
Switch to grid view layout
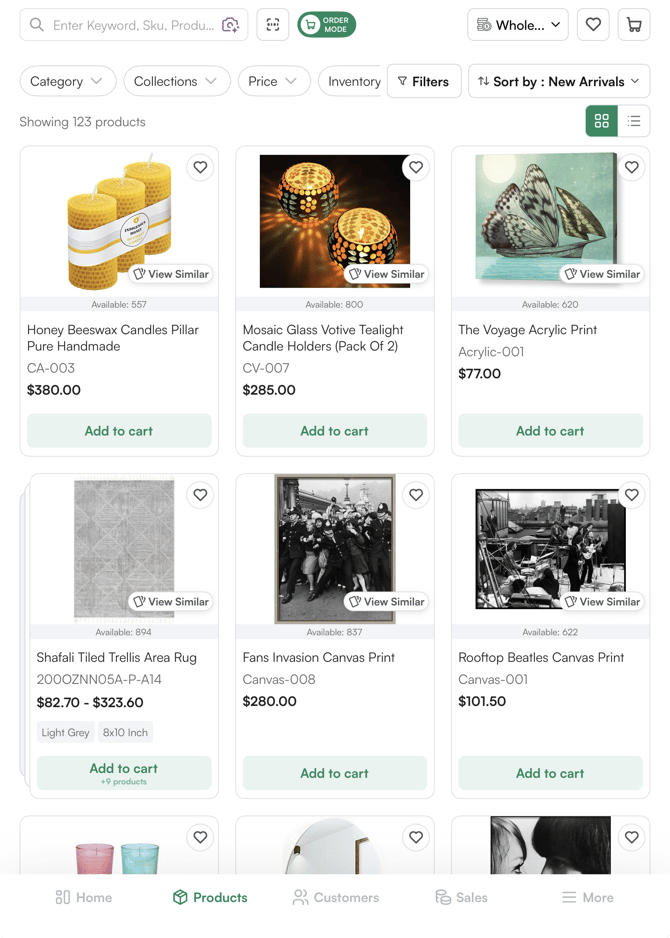pyautogui.click(x=601, y=121)
